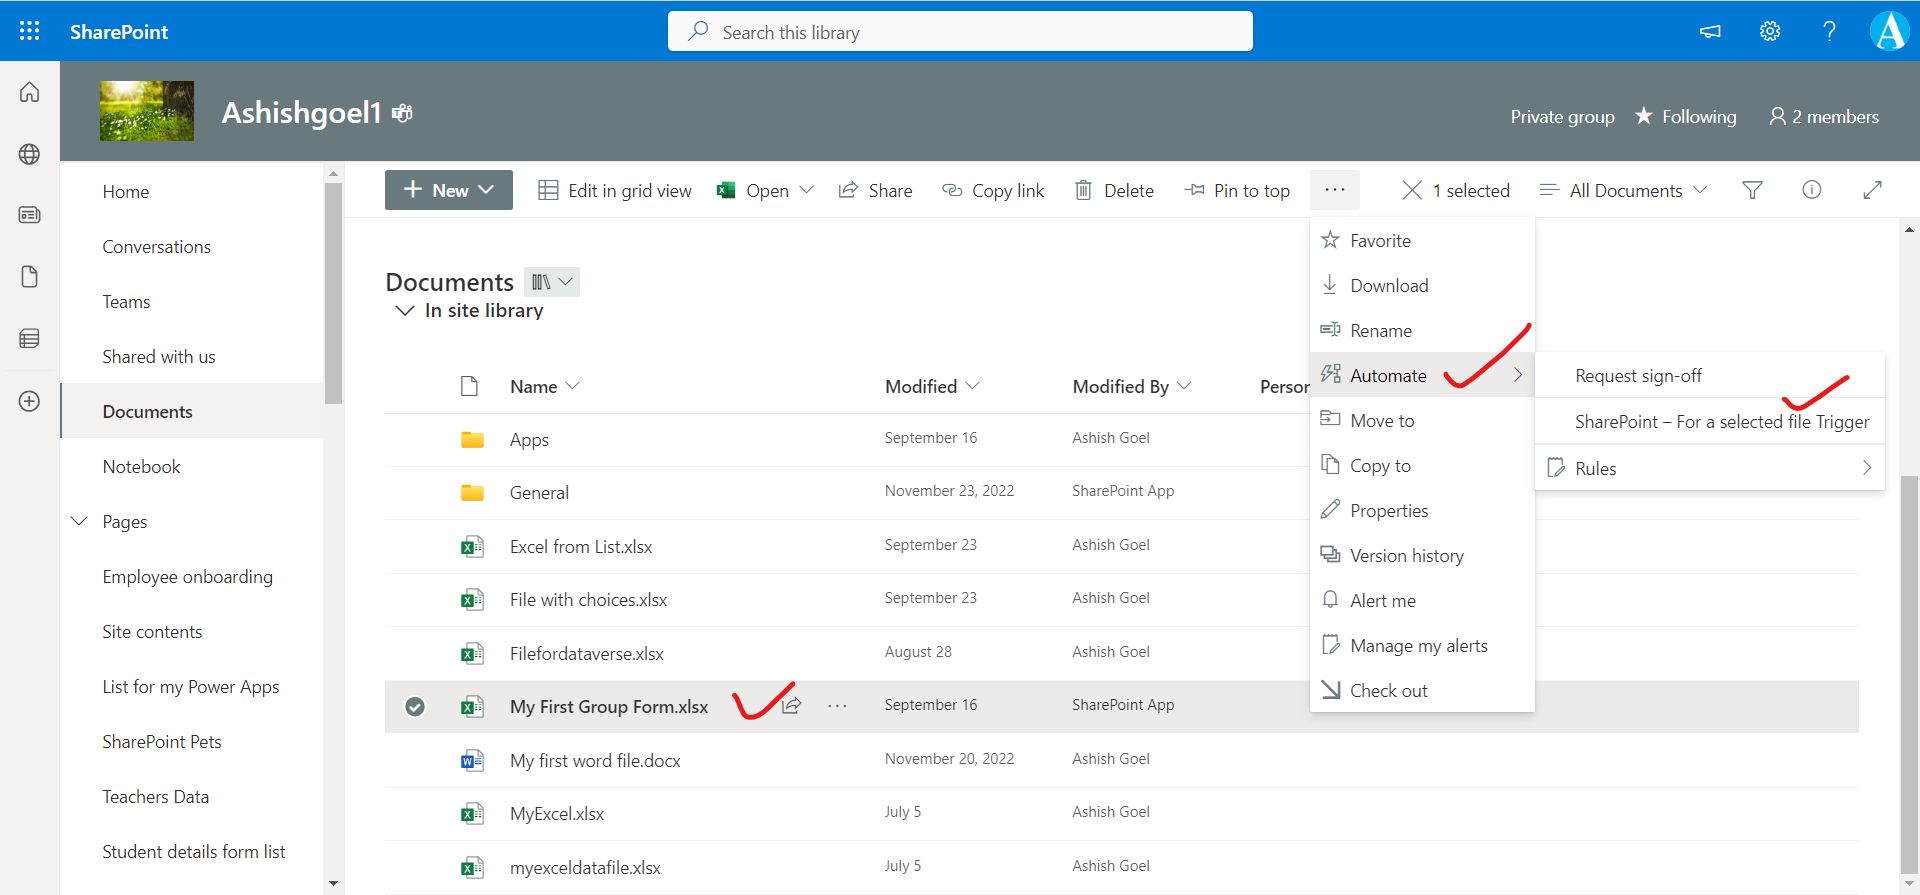This screenshot has width=1920, height=895.
Task: Deselect the My First Group Form.xlsx checkmark
Action: tap(415, 707)
